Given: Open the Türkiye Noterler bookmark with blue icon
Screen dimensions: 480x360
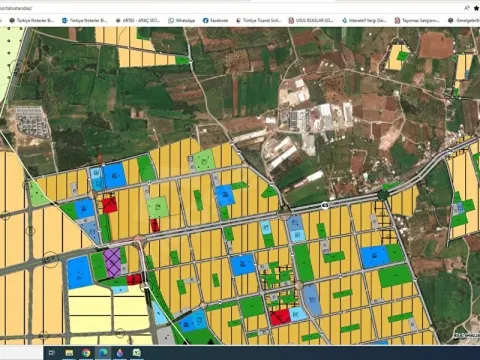Looking at the screenshot, I should [85, 20].
